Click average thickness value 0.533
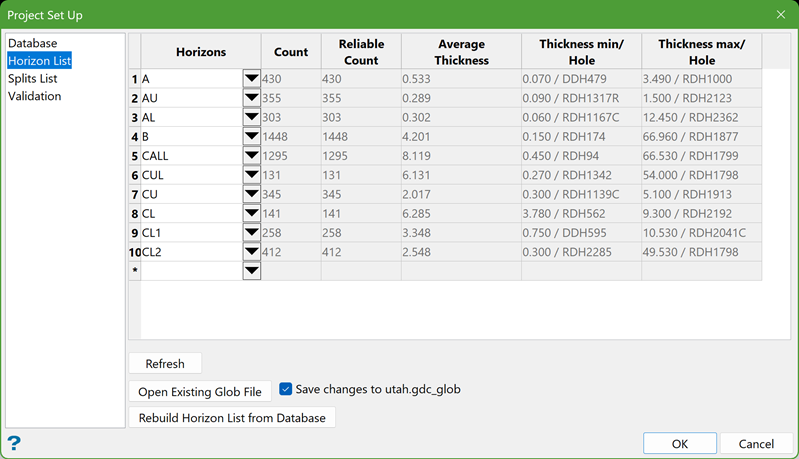This screenshot has height=459, width=799. 461,79
